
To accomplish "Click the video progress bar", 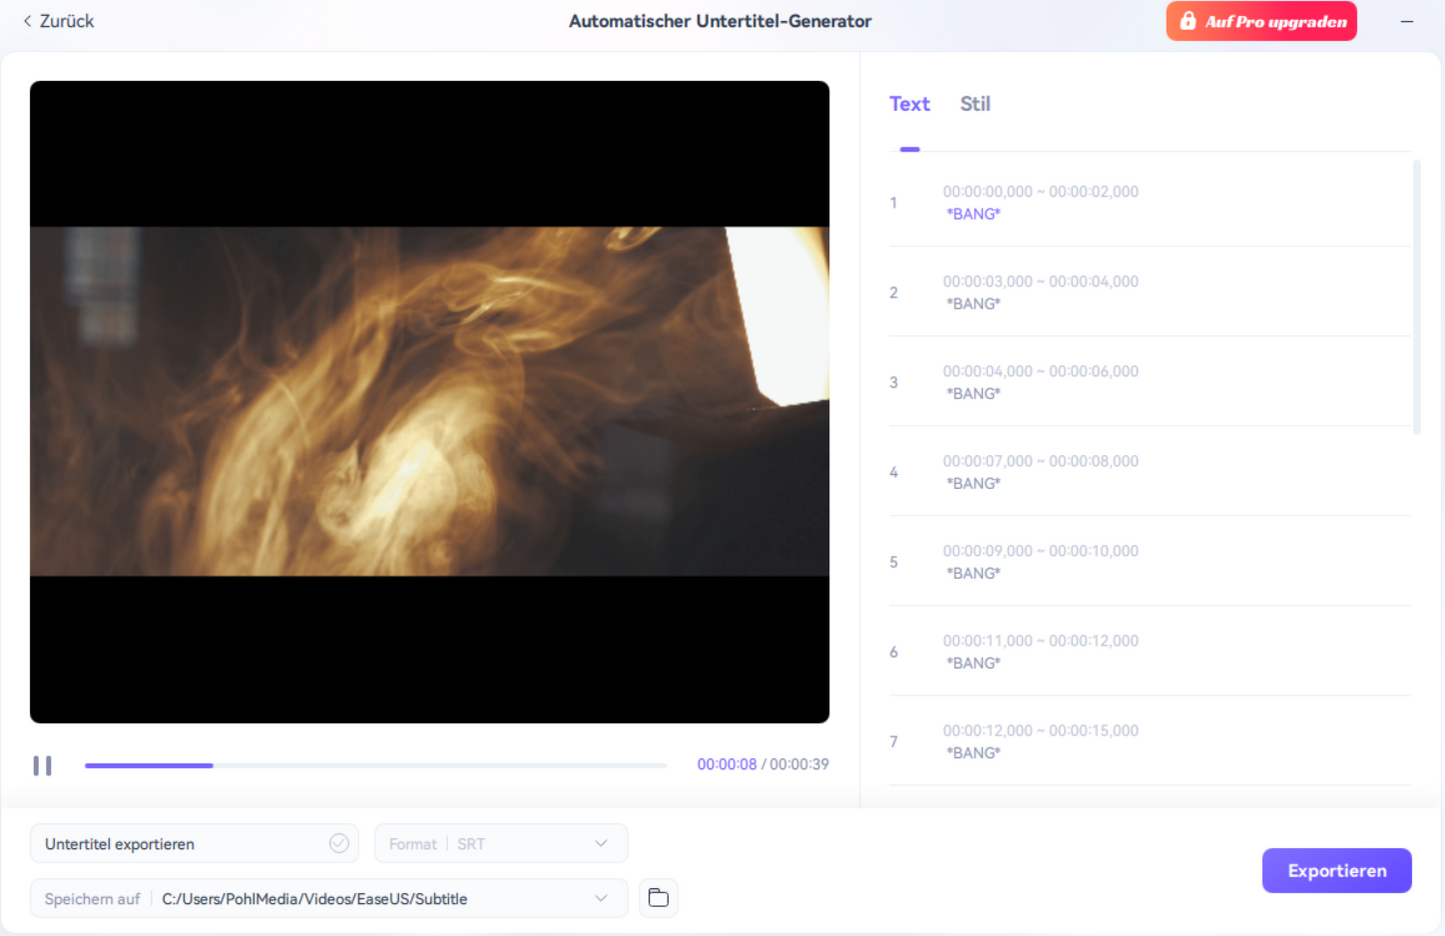I will click(375, 765).
